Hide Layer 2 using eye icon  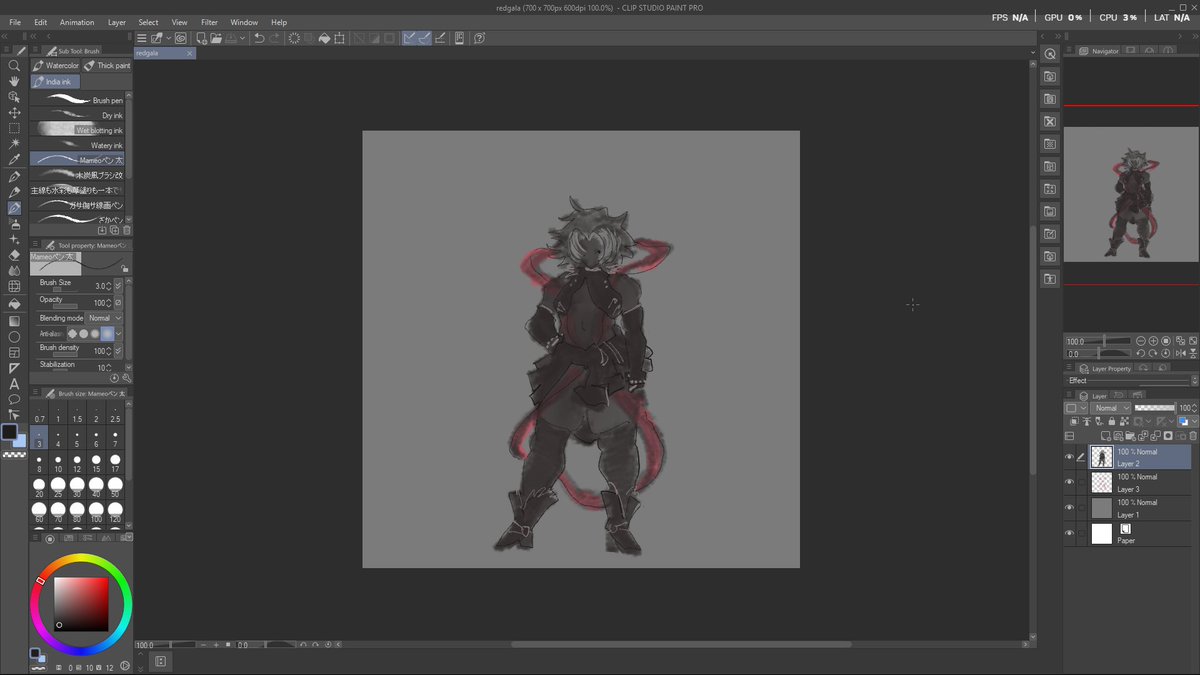1069,457
